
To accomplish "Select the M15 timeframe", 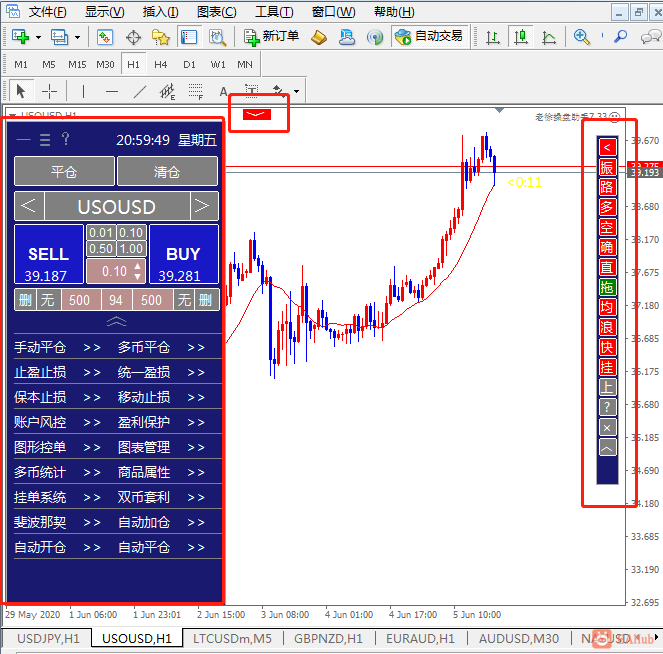I will (77, 65).
